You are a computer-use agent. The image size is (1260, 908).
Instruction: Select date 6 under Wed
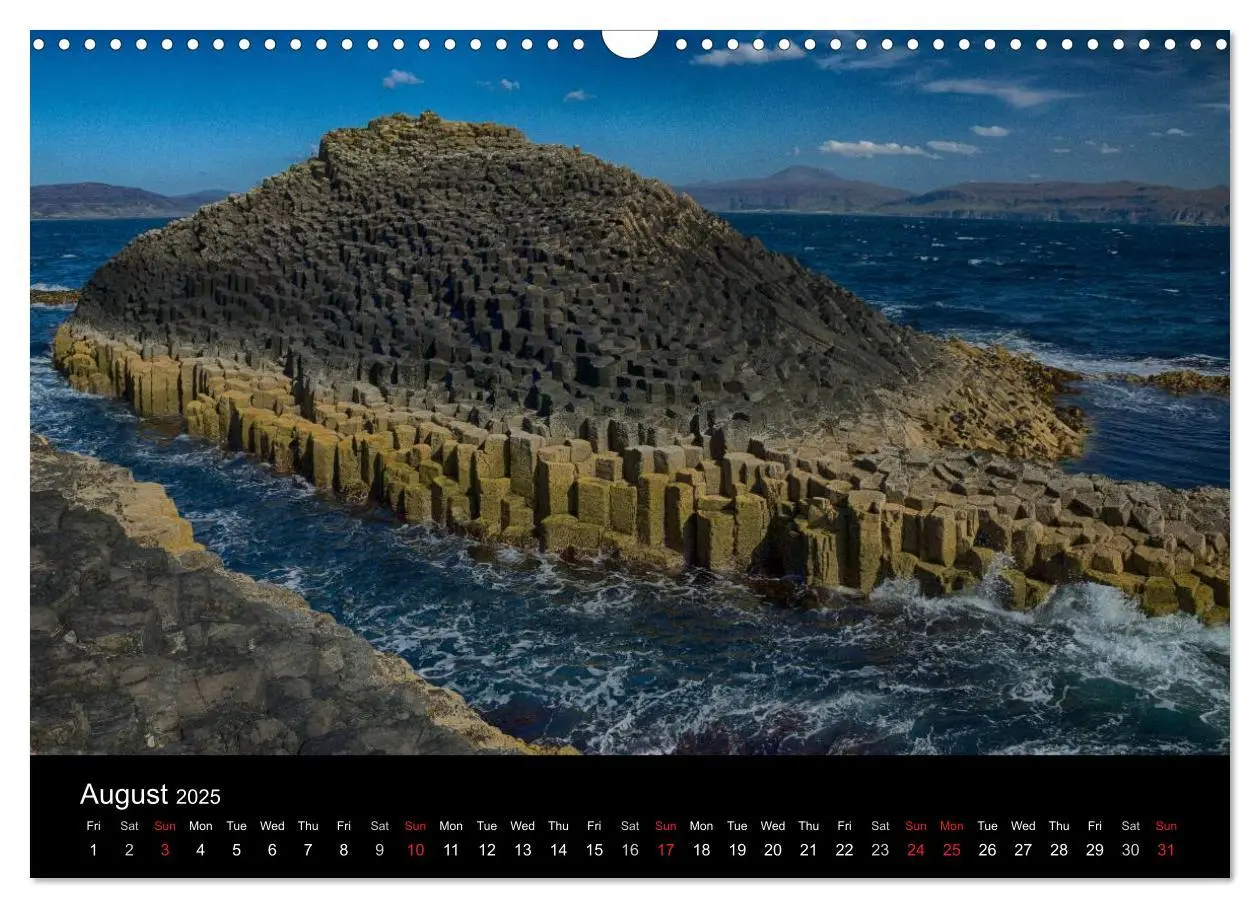coord(272,850)
